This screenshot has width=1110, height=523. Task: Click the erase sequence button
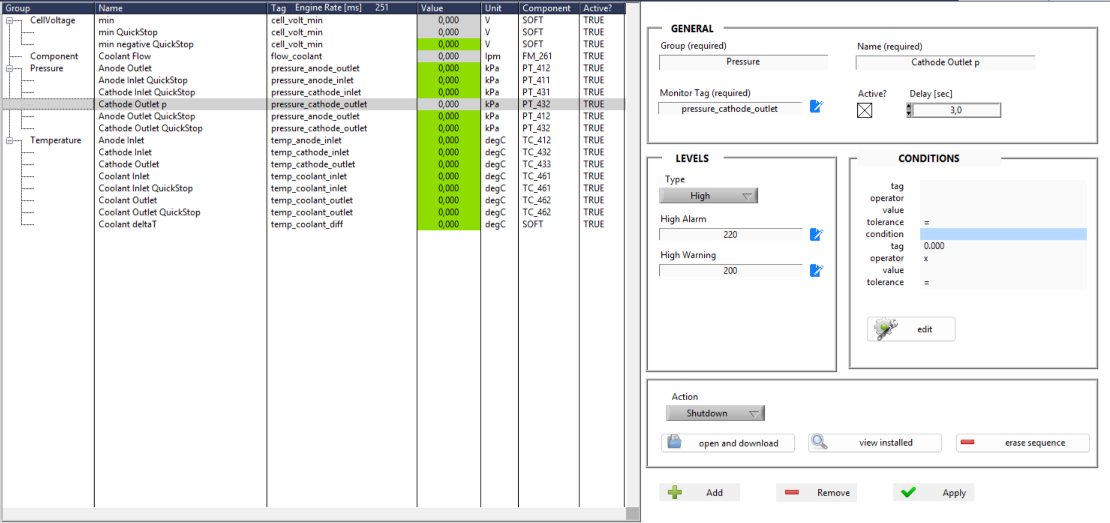pos(1022,443)
